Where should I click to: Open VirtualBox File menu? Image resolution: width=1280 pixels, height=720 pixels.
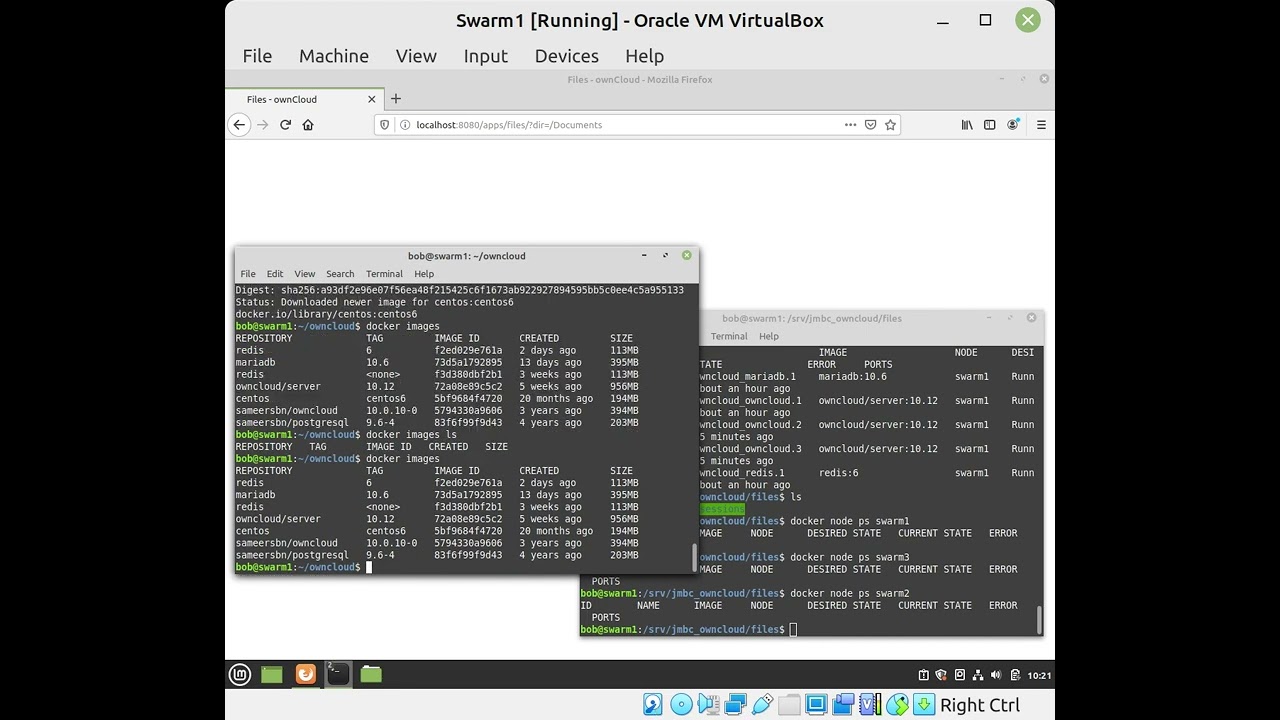point(257,56)
